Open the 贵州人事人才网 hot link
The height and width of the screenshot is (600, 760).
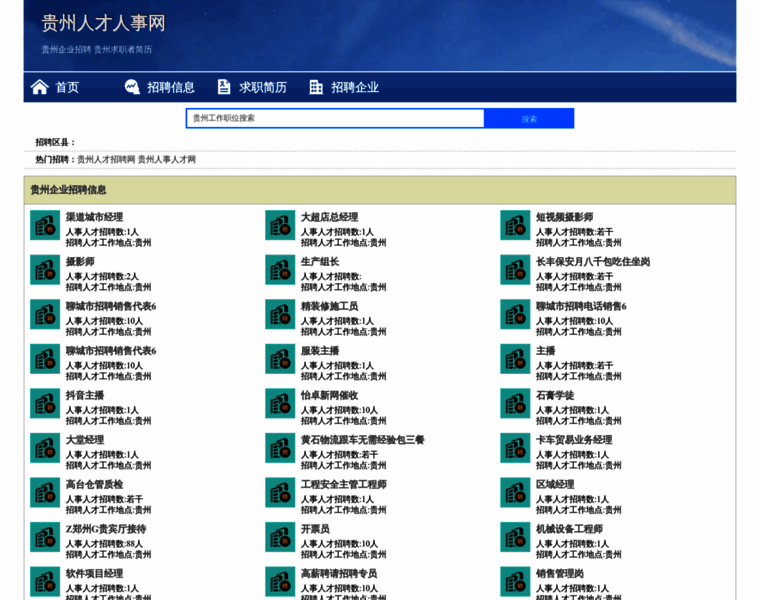point(167,159)
